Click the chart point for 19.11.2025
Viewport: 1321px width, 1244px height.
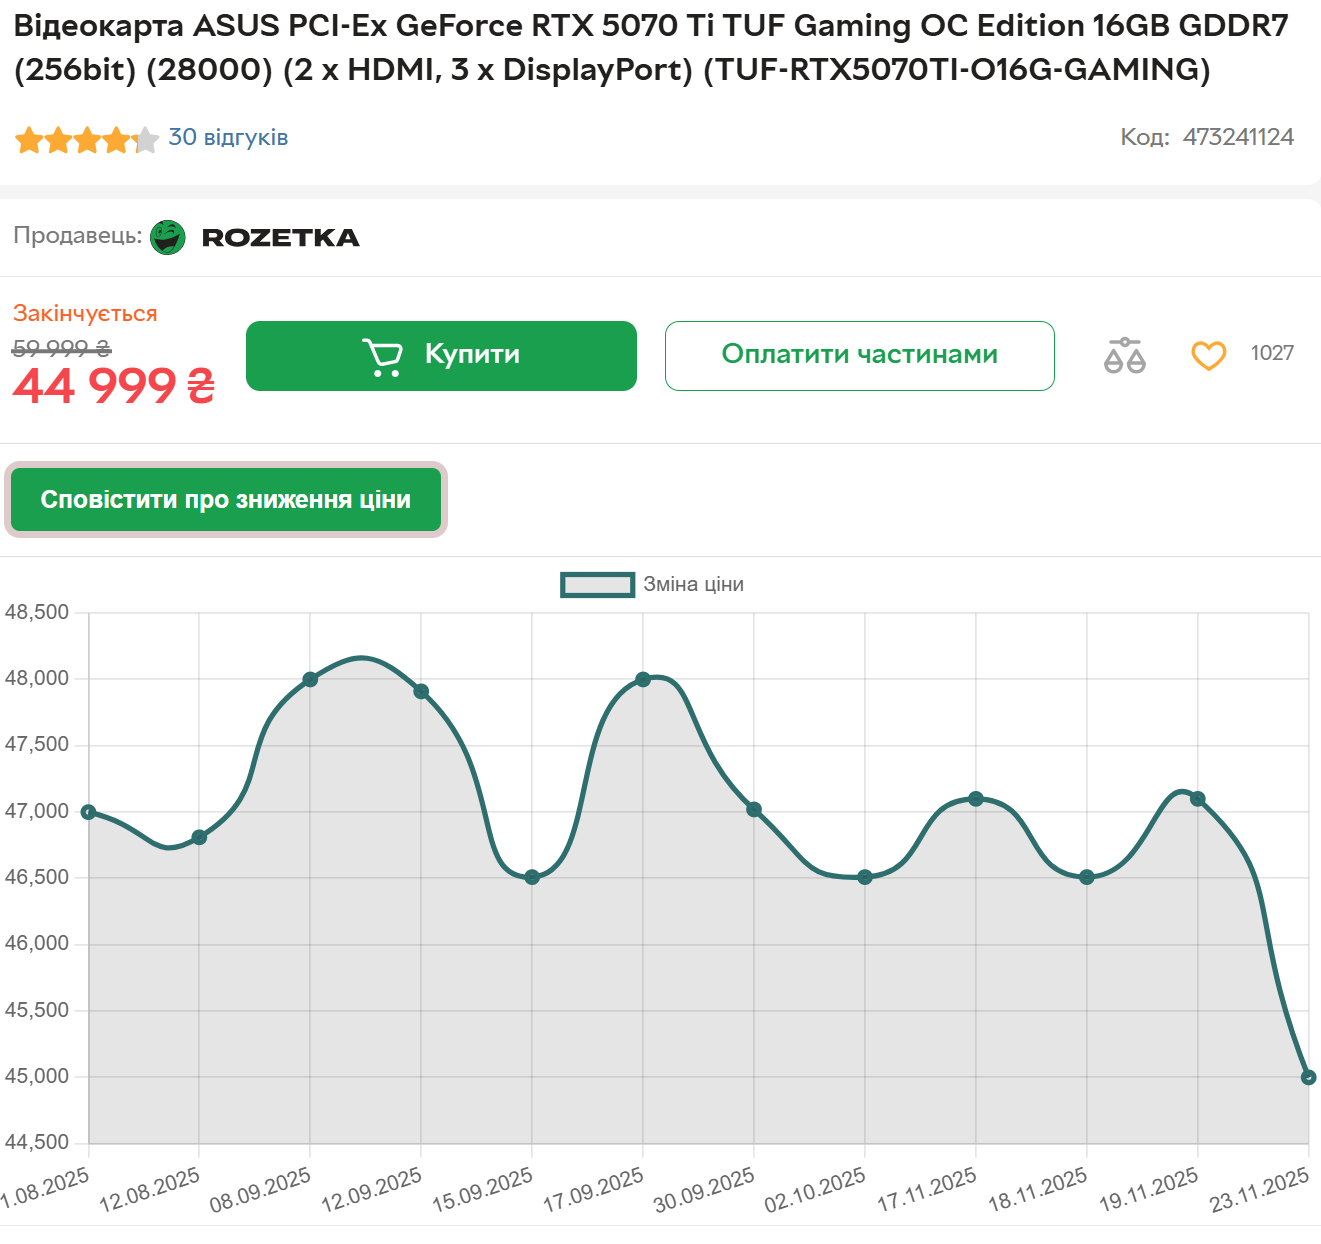pos(1198,798)
